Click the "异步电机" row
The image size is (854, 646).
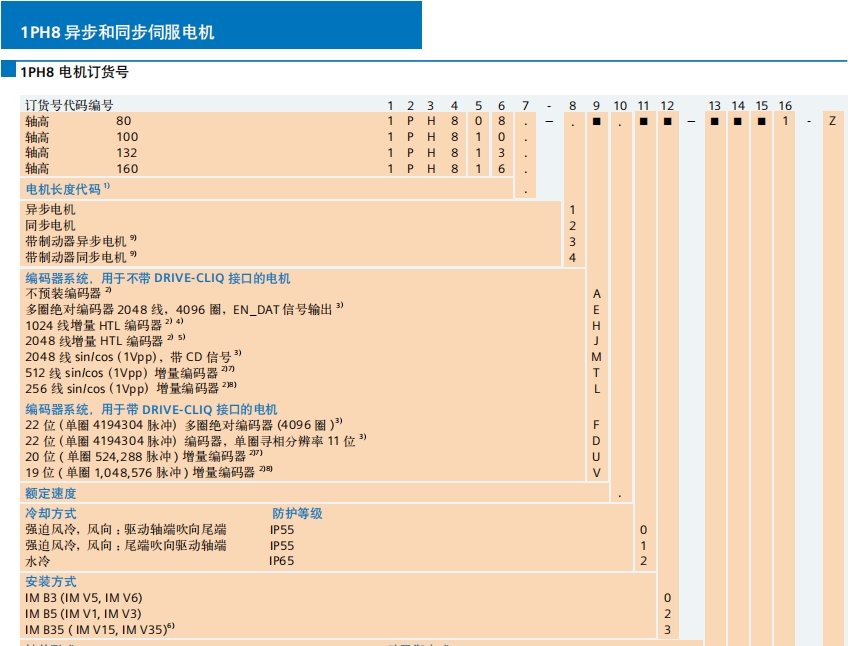click(50, 210)
